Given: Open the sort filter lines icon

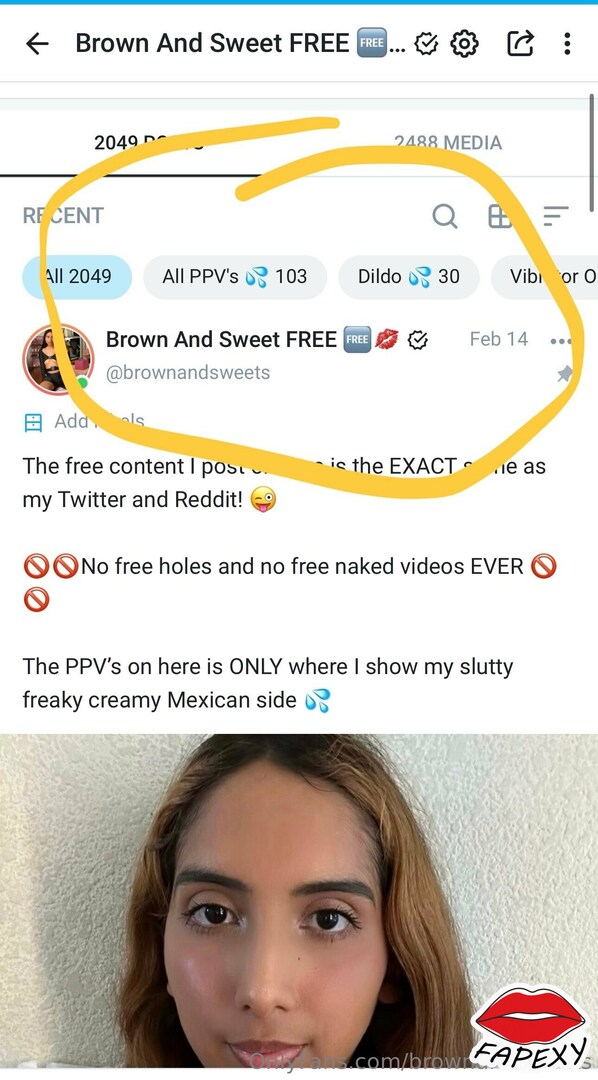Looking at the screenshot, I should pyautogui.click(x=555, y=216).
